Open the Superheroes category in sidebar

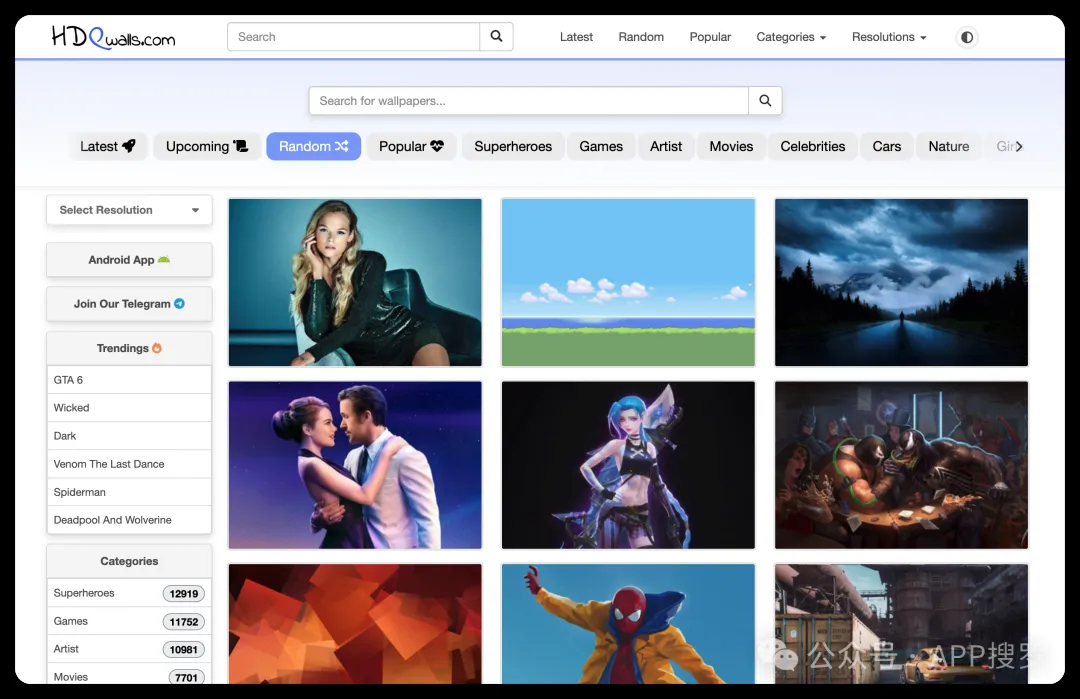129,593
